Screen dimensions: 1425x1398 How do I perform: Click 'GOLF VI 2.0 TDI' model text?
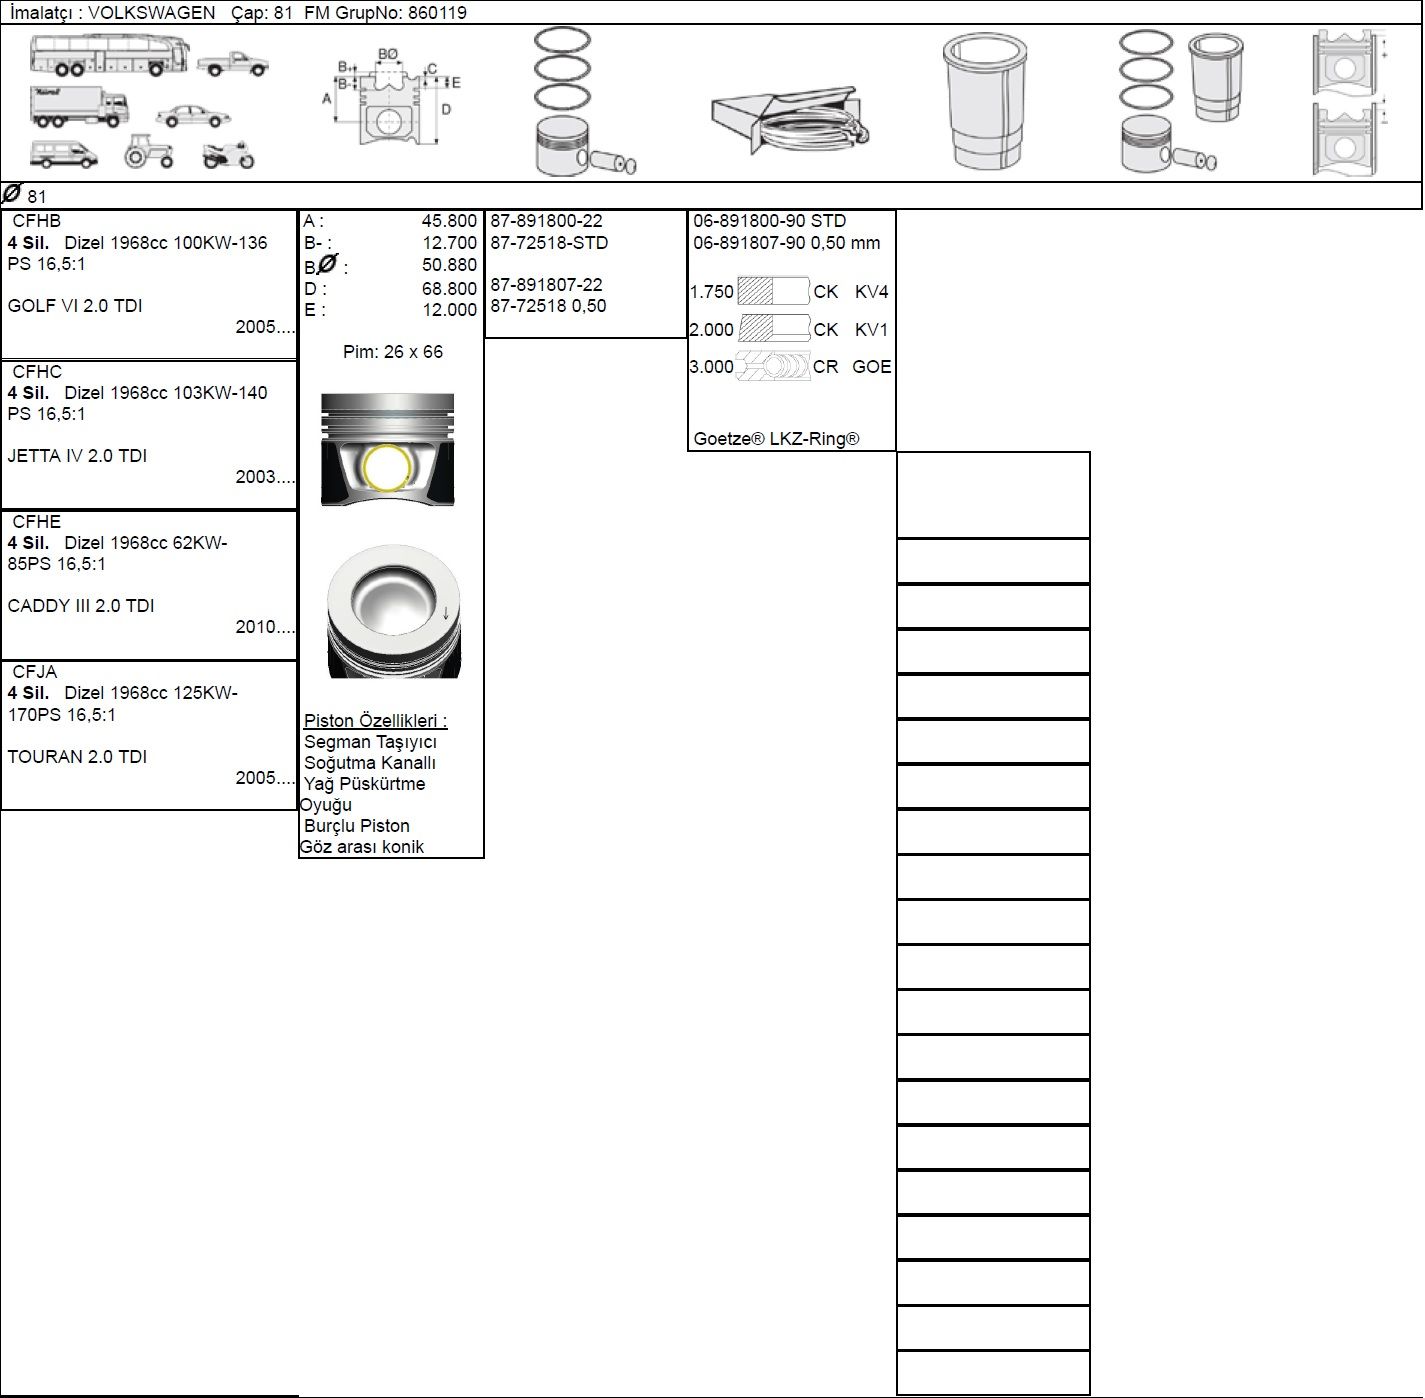(75, 306)
